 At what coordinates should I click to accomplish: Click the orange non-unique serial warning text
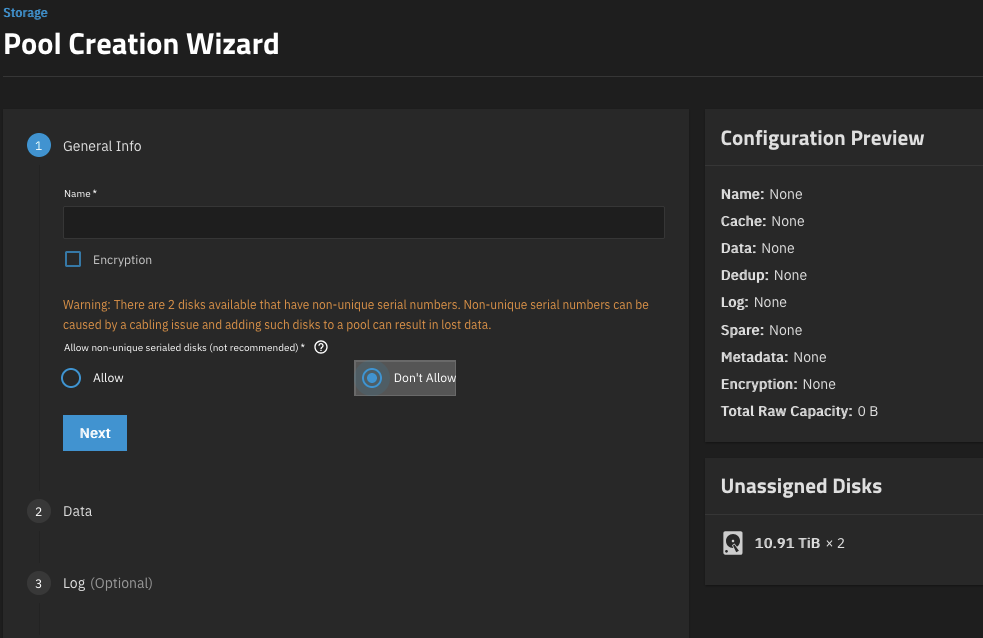tap(356, 315)
